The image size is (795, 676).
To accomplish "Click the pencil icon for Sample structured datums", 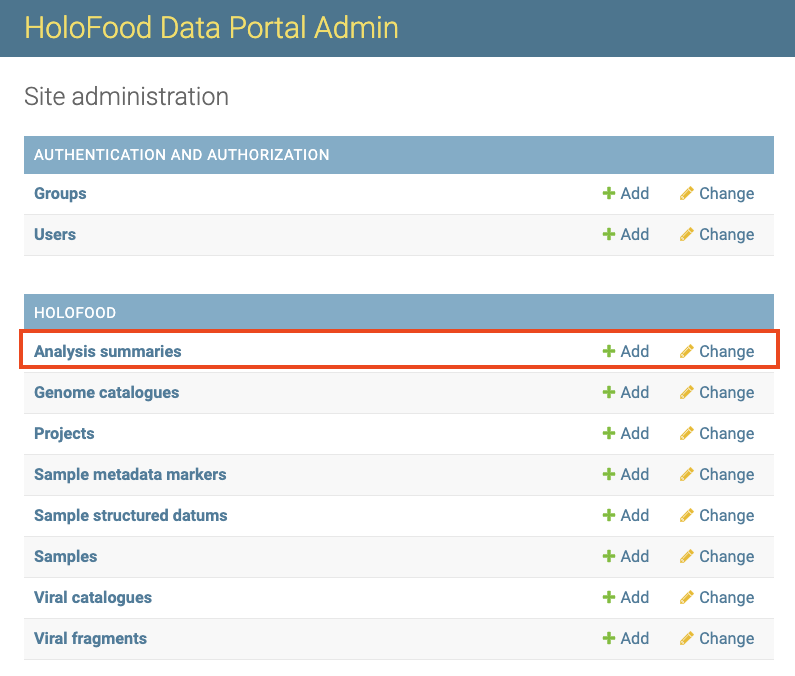I will pos(686,515).
